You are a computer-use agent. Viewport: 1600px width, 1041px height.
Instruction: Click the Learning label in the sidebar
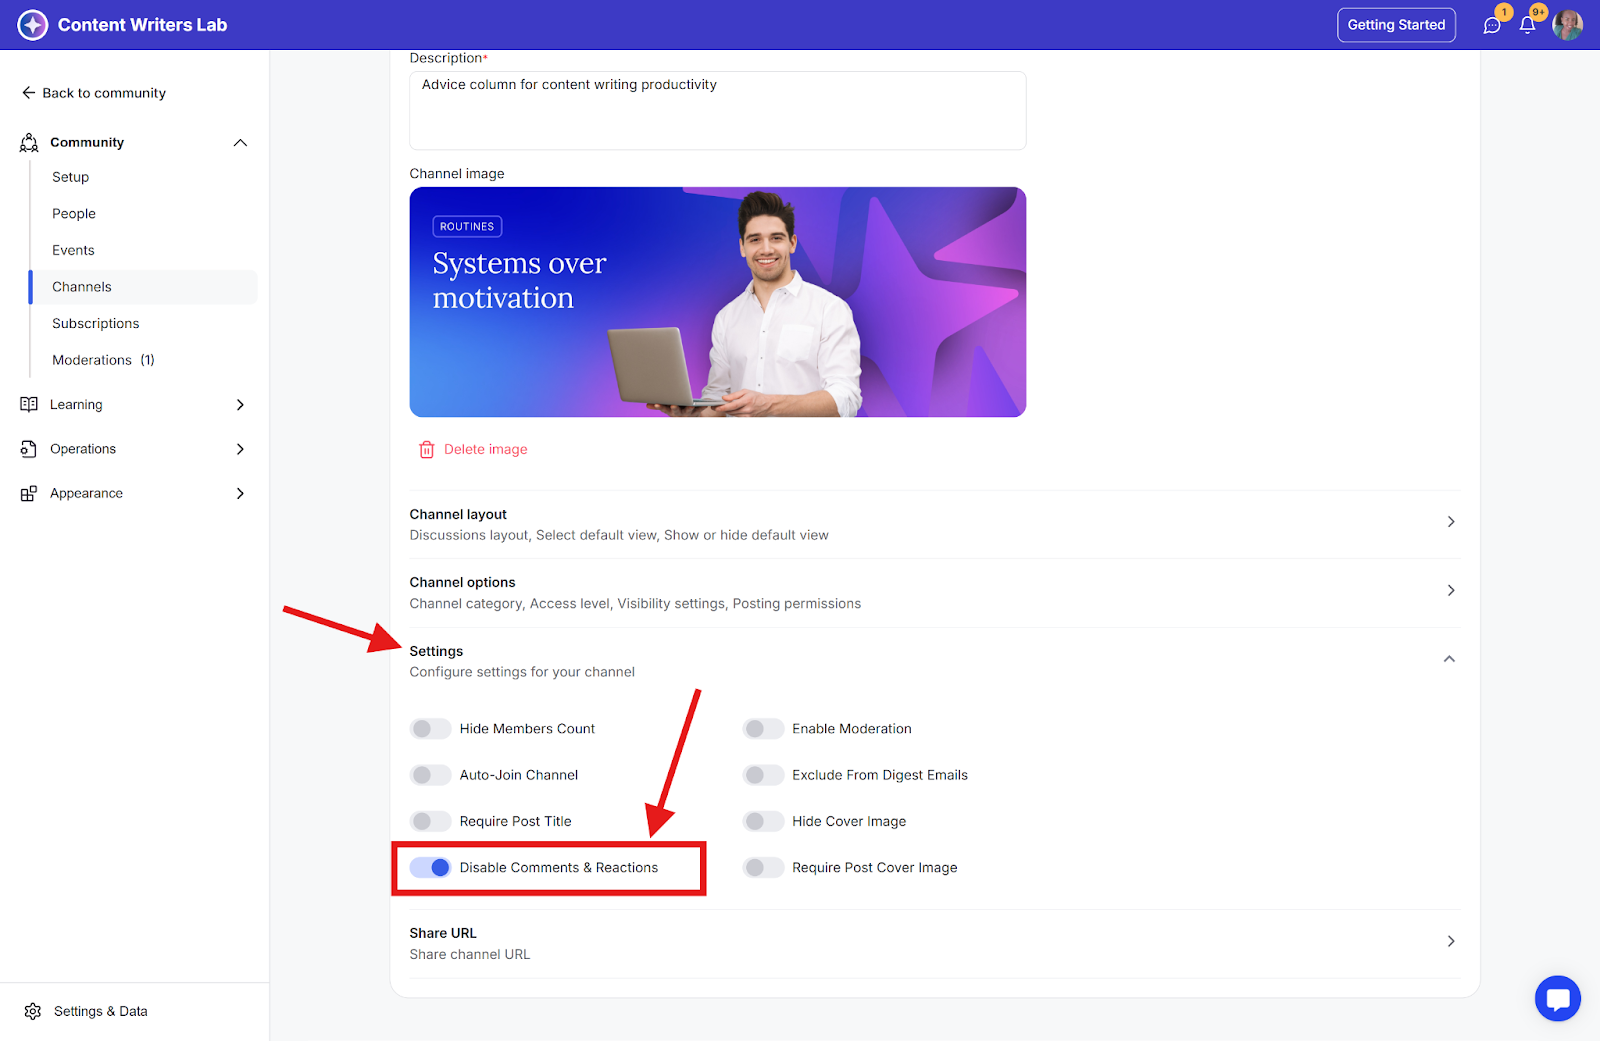[76, 405]
